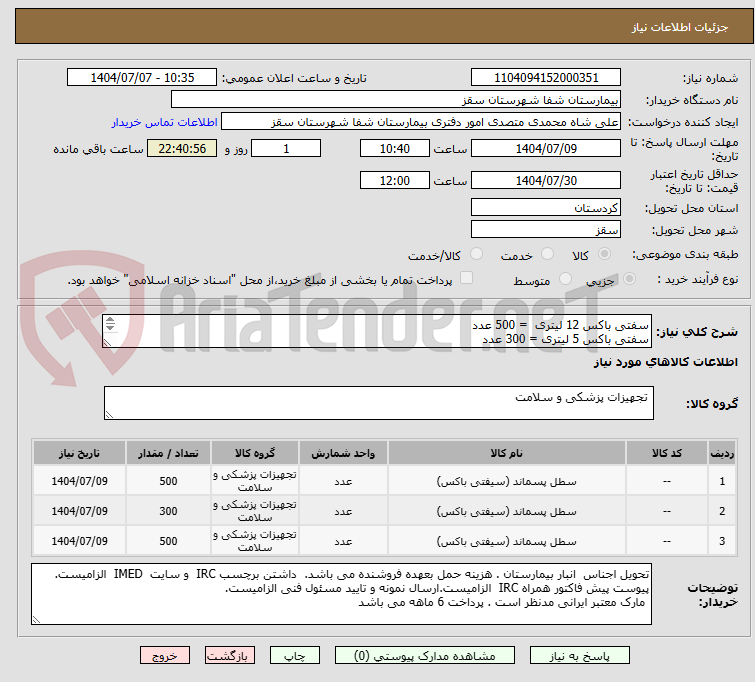
Task: Click the استان محل تحویل field showing کردستان
Action: tap(546, 208)
